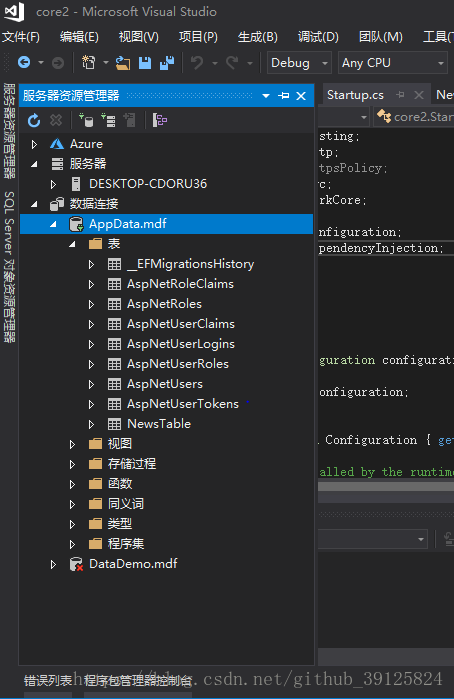Open the 生成(B) menu
The width and height of the screenshot is (454, 699).
[x=257, y=37]
